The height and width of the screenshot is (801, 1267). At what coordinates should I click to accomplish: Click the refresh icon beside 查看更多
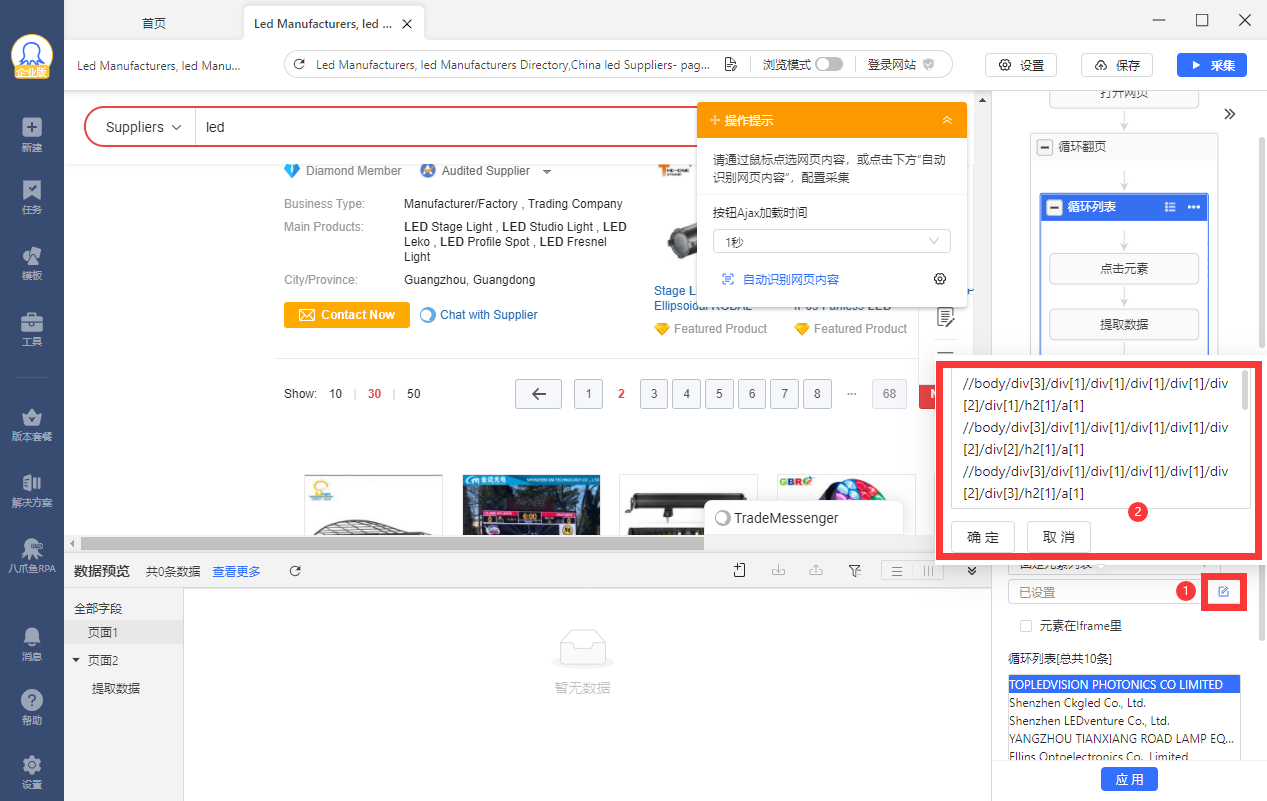pos(295,571)
